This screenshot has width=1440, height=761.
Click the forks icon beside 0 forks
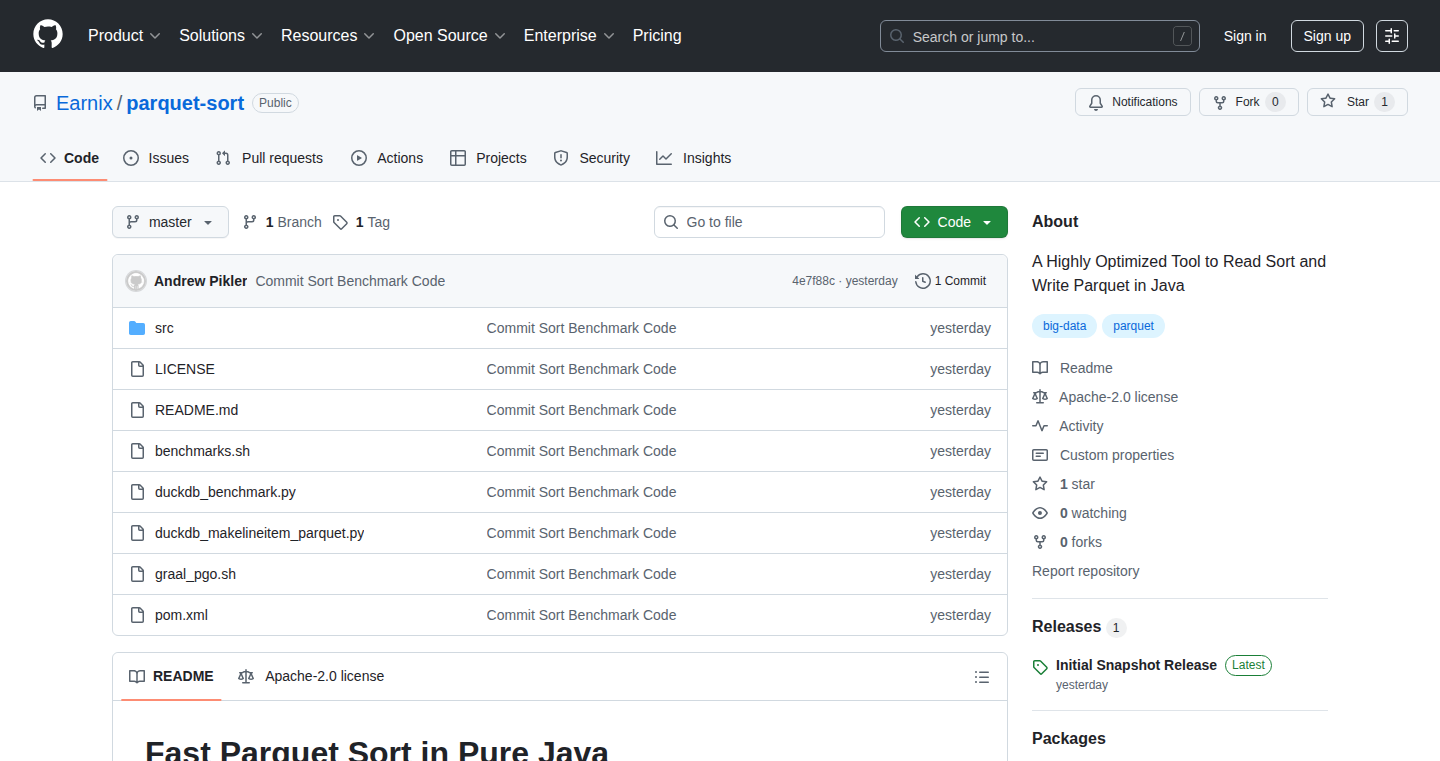tap(1040, 542)
